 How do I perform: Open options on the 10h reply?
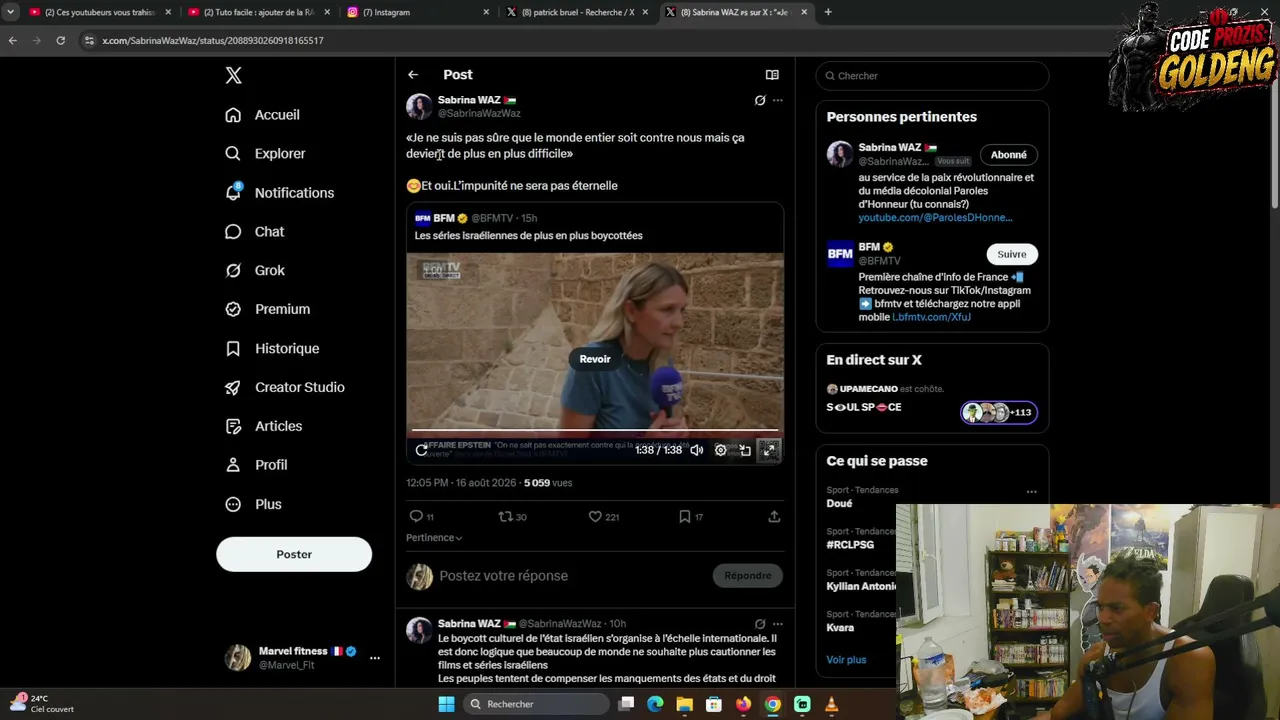tap(778, 624)
